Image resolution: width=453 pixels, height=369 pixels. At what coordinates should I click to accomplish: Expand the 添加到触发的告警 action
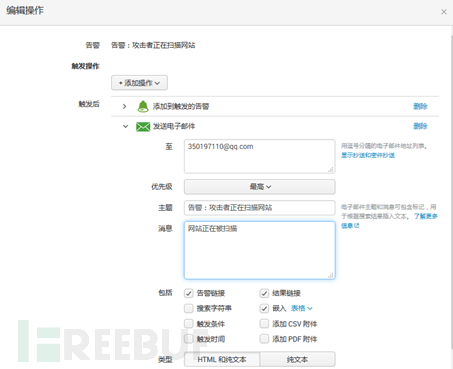pyautogui.click(x=124, y=106)
